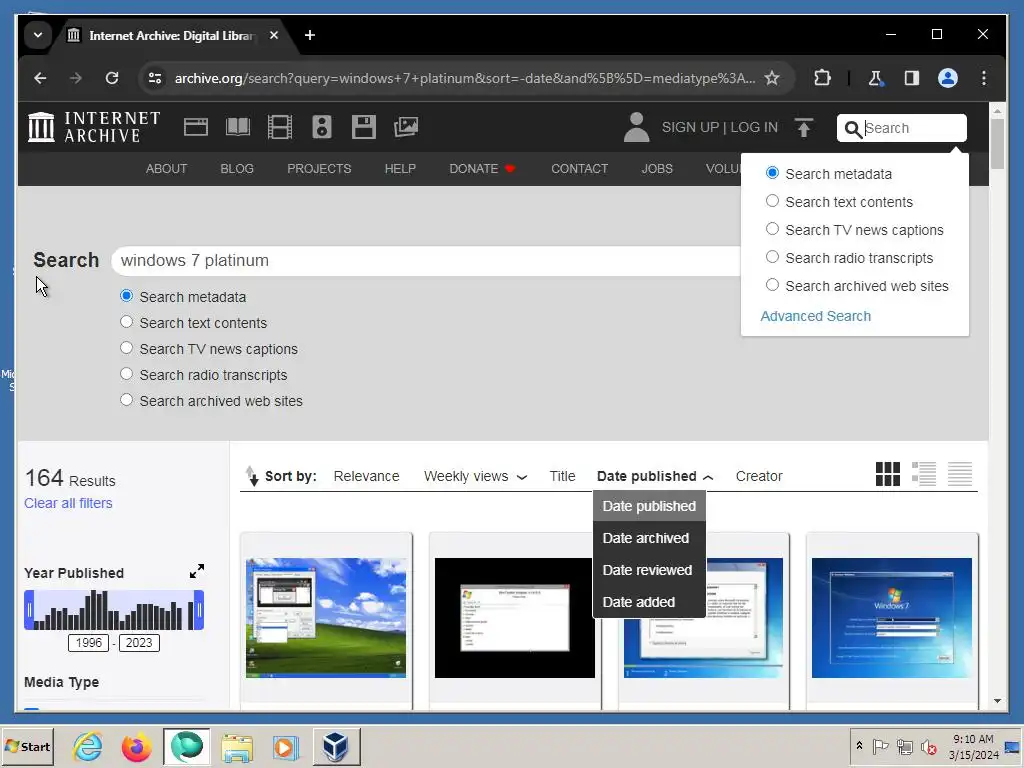Image resolution: width=1024 pixels, height=768 pixels.
Task: Sort results by Creator
Action: 759,476
